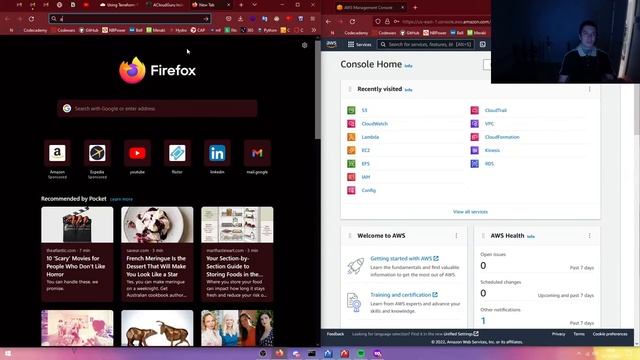Open the CloudTrail service icon
The width and height of the screenshot is (640, 360).
pos(474,110)
